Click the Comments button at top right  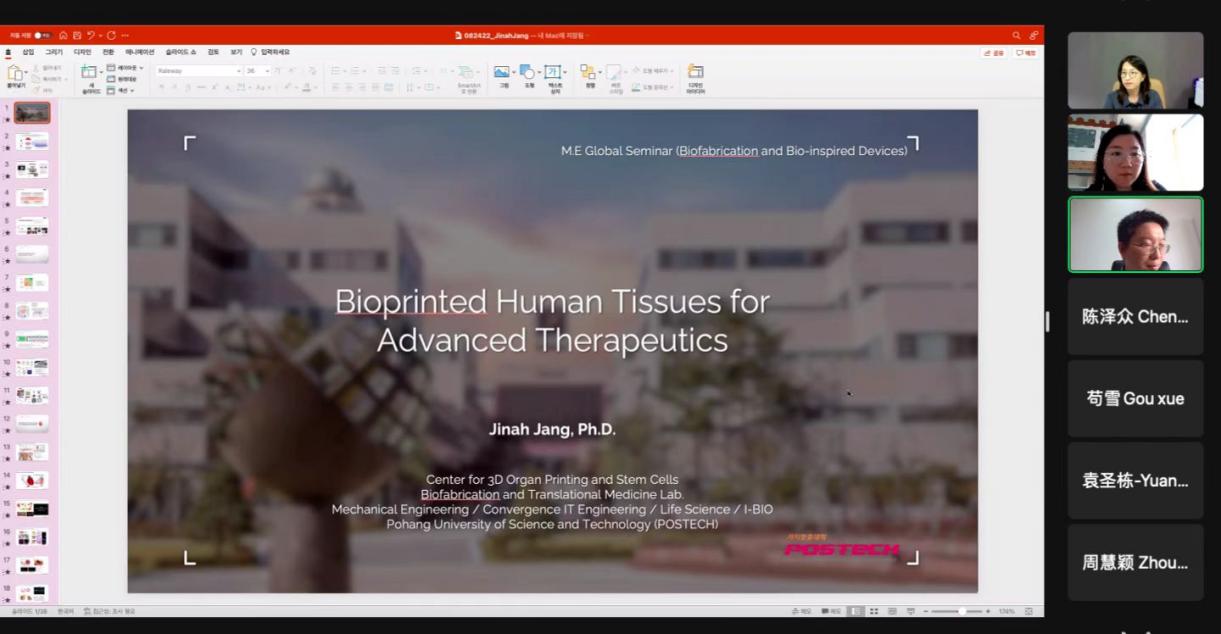pyautogui.click(x=1026, y=53)
